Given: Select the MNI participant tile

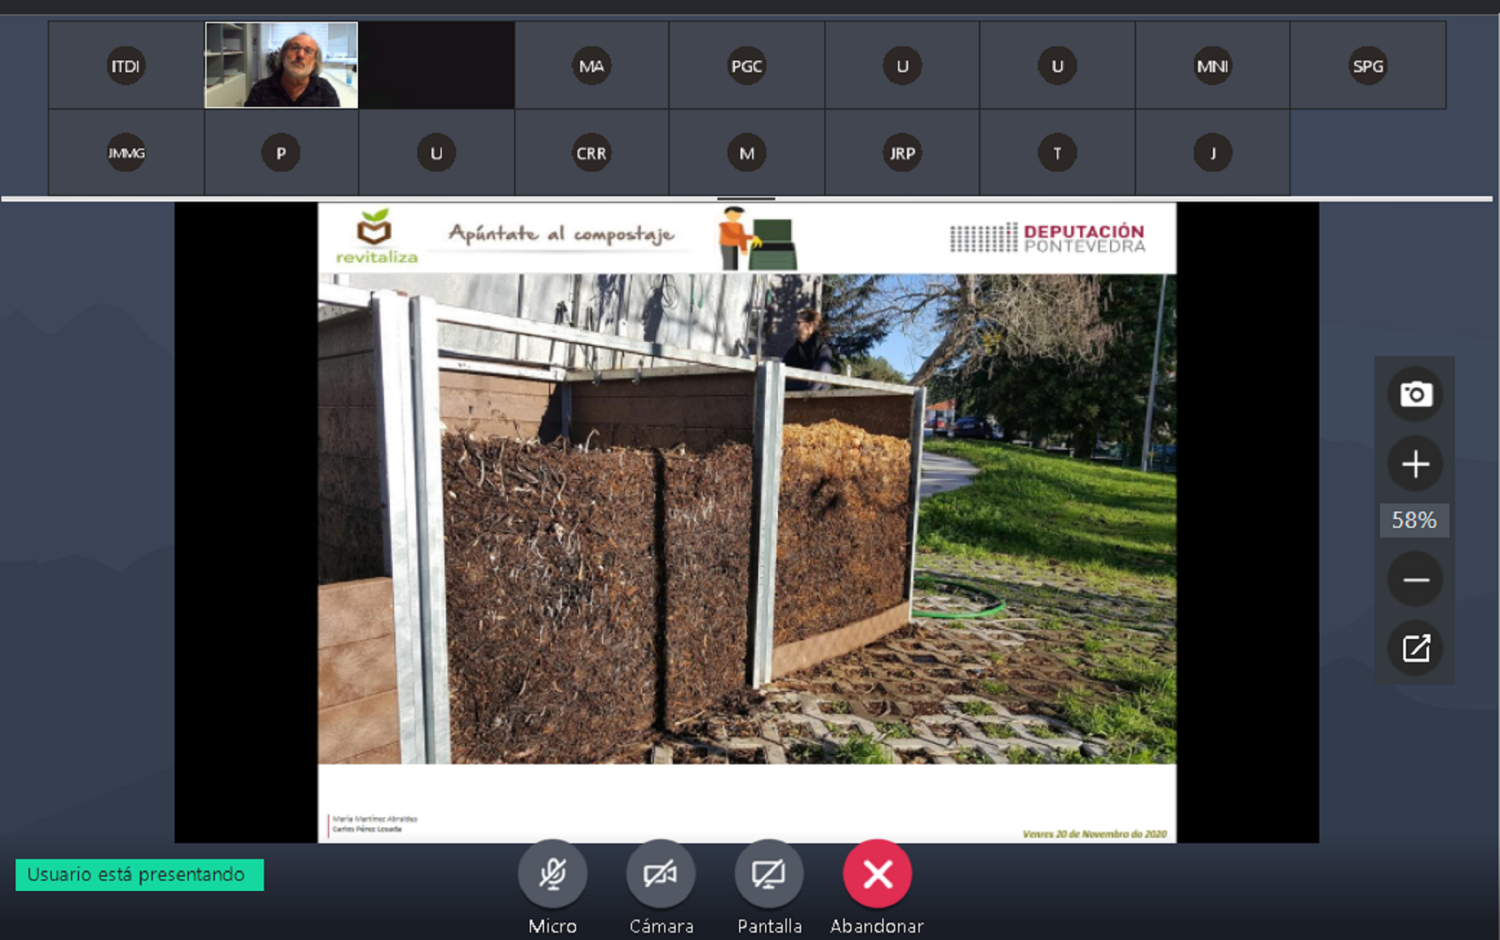Looking at the screenshot, I should point(1212,66).
